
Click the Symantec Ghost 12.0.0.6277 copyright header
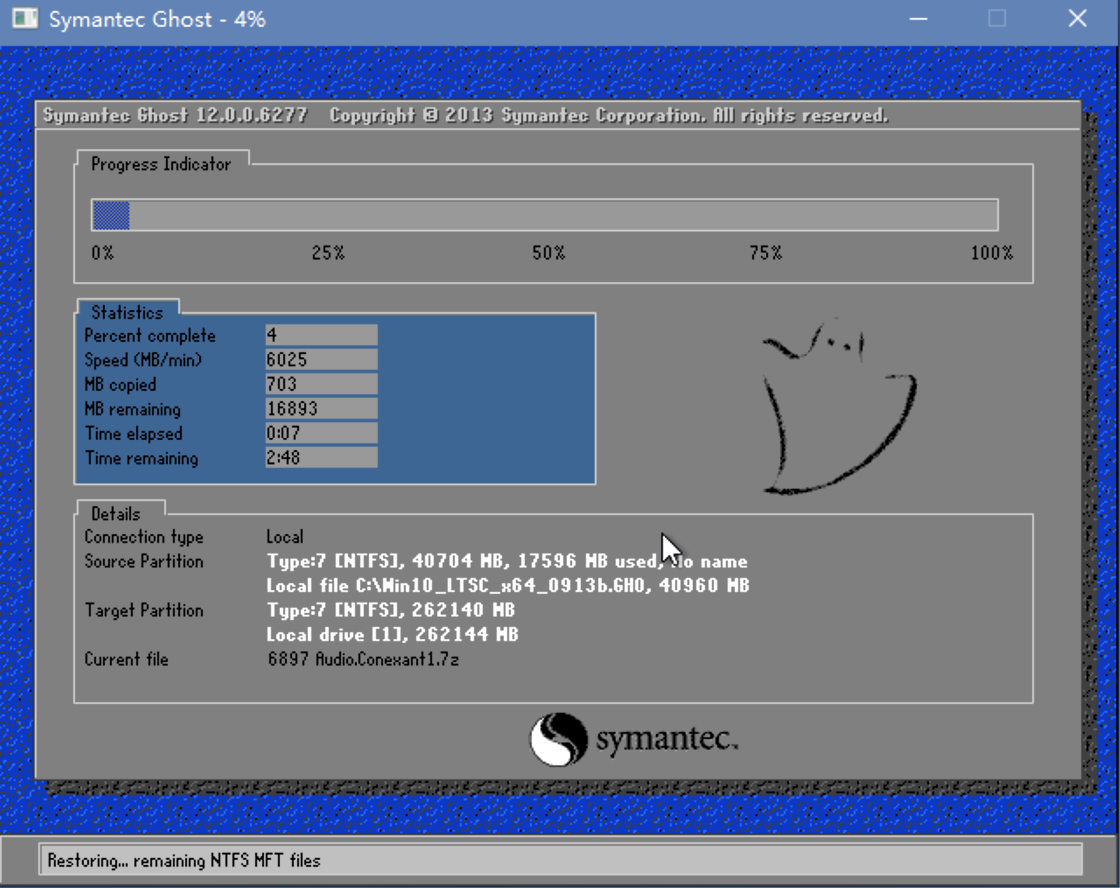click(465, 116)
